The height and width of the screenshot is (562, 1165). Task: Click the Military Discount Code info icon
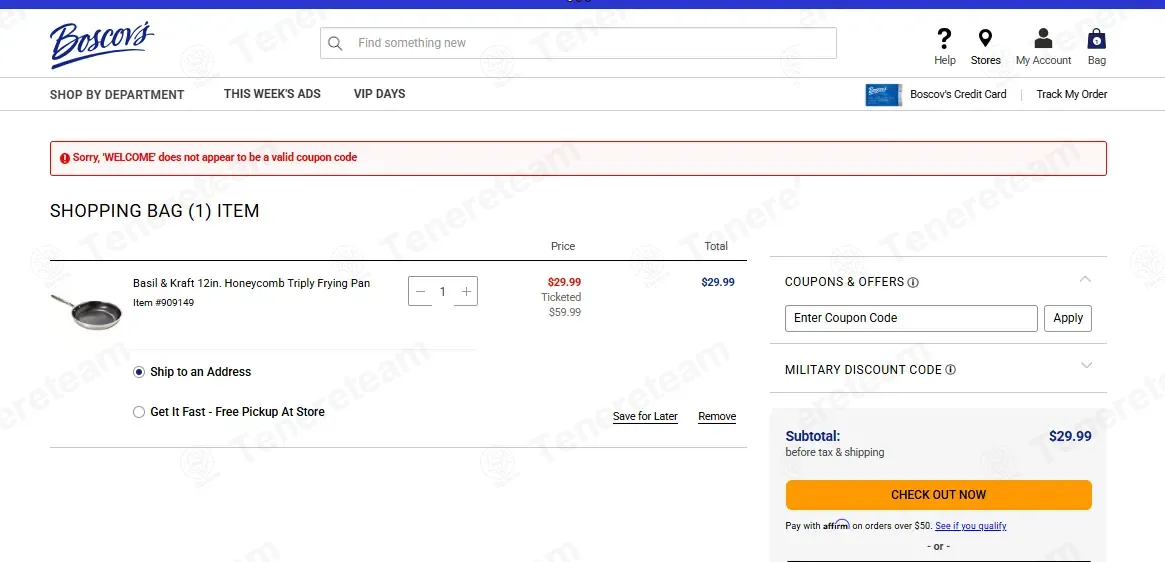(x=950, y=370)
